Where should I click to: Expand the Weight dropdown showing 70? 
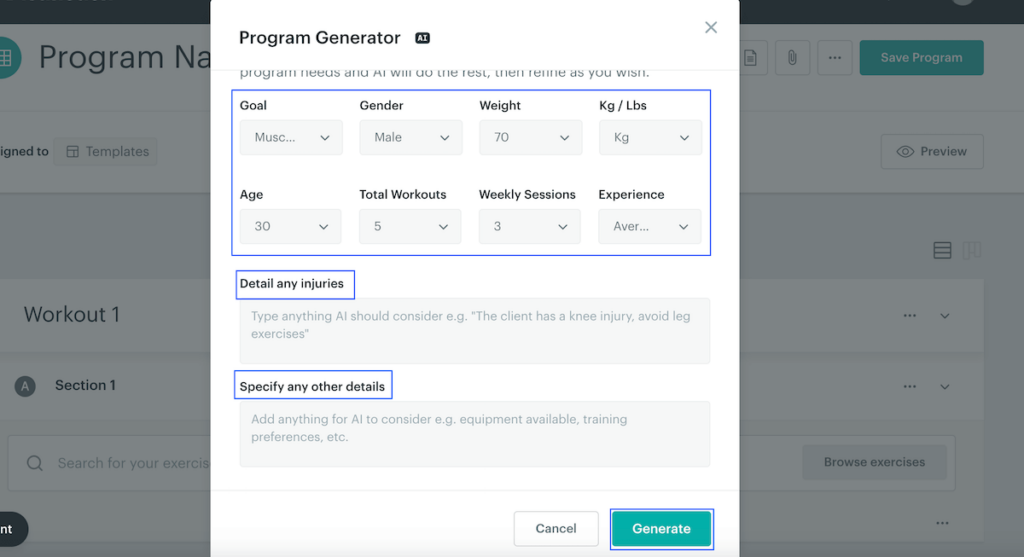[x=530, y=138]
